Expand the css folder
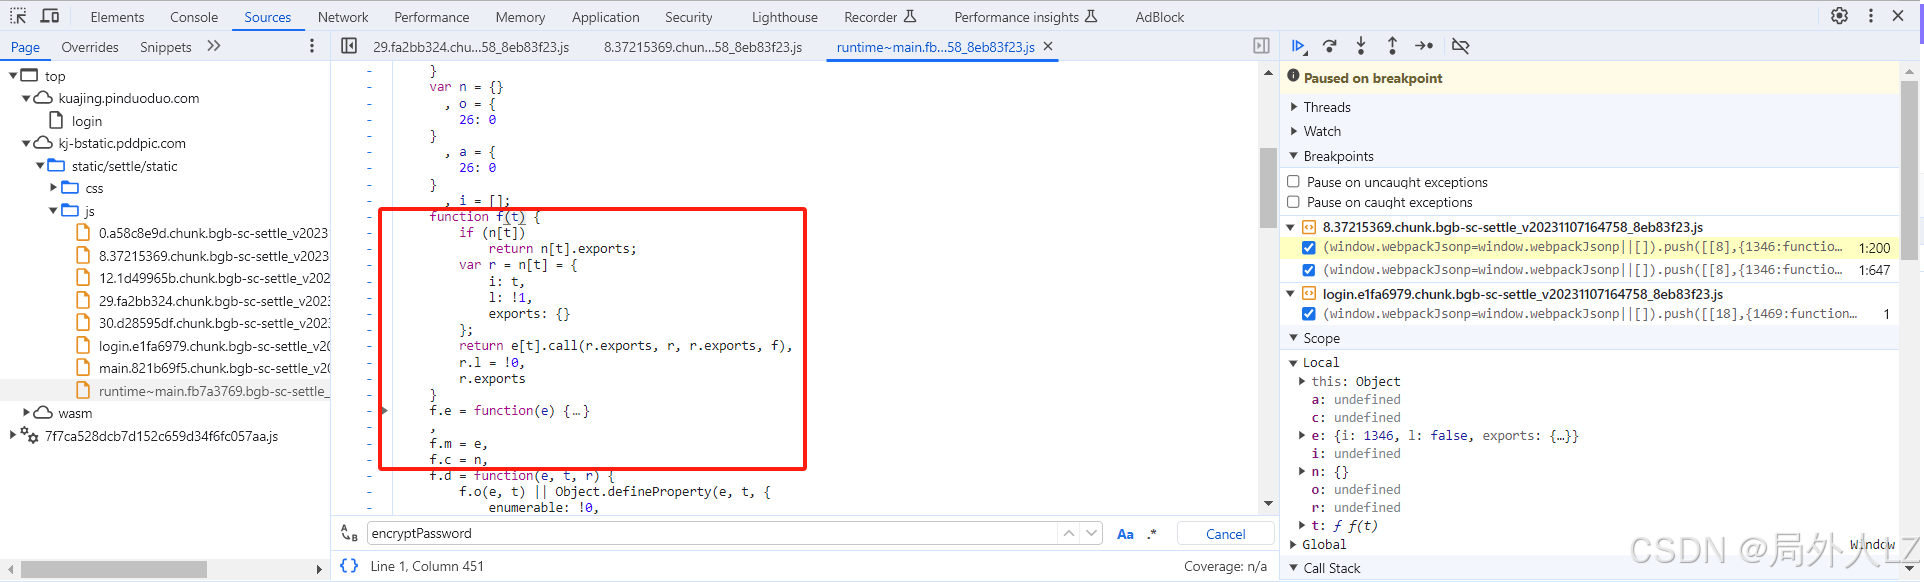 coord(54,188)
